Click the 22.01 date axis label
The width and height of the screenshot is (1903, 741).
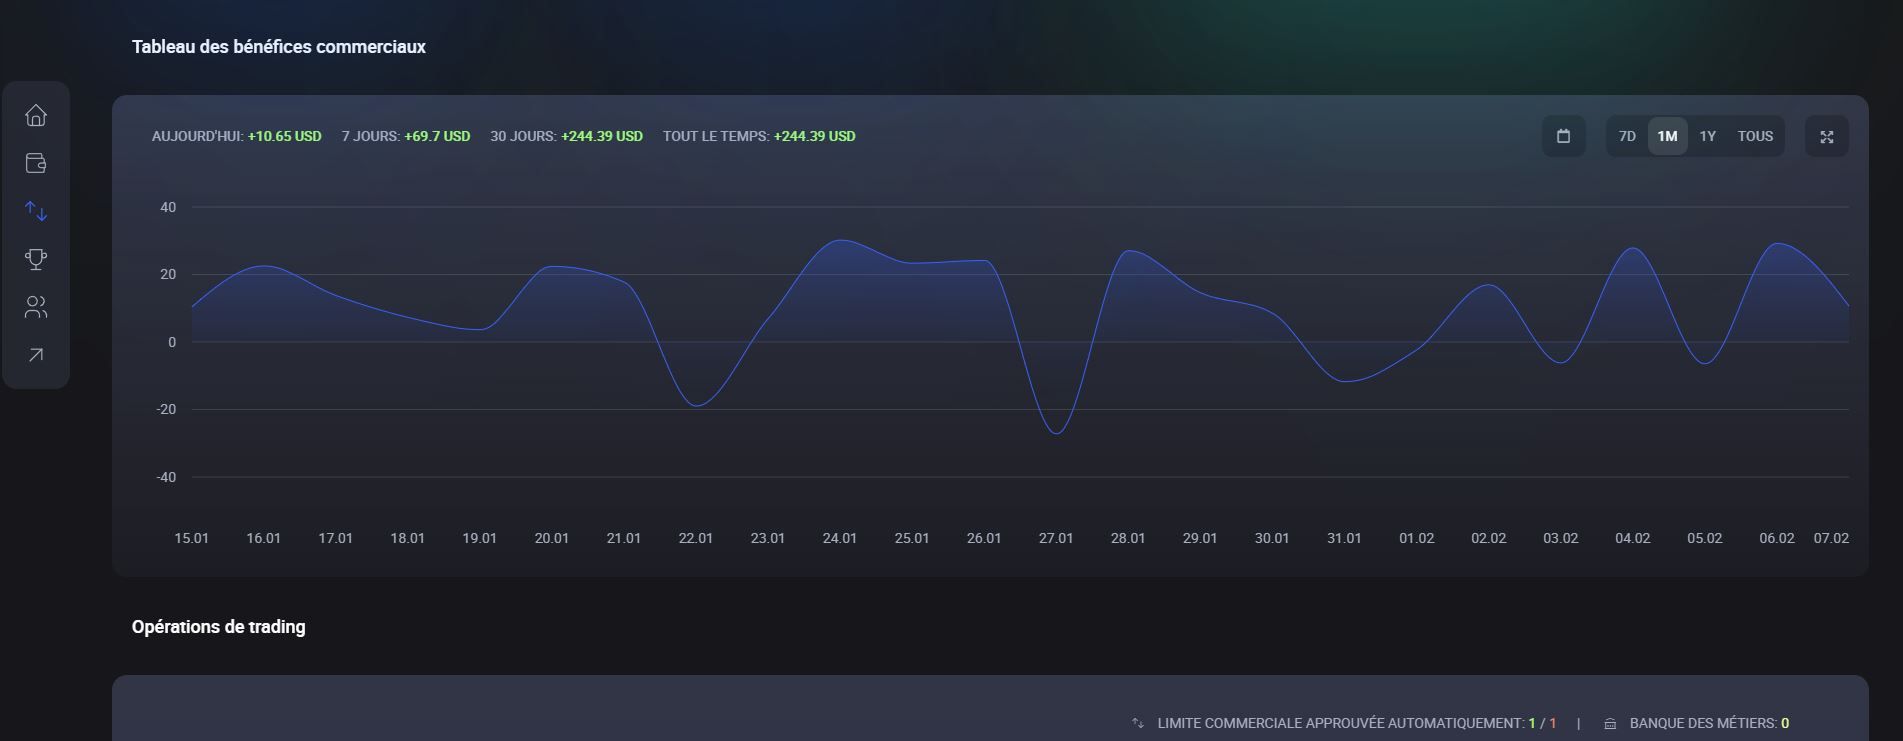click(x=696, y=538)
